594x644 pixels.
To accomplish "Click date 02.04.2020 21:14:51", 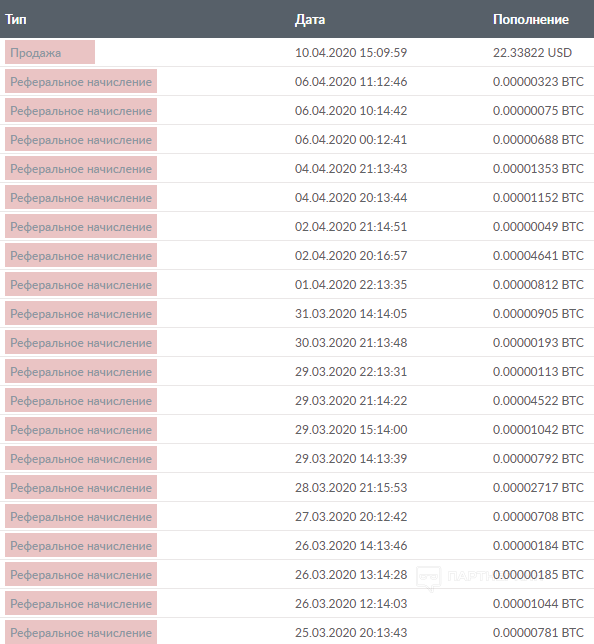I will point(351,226).
